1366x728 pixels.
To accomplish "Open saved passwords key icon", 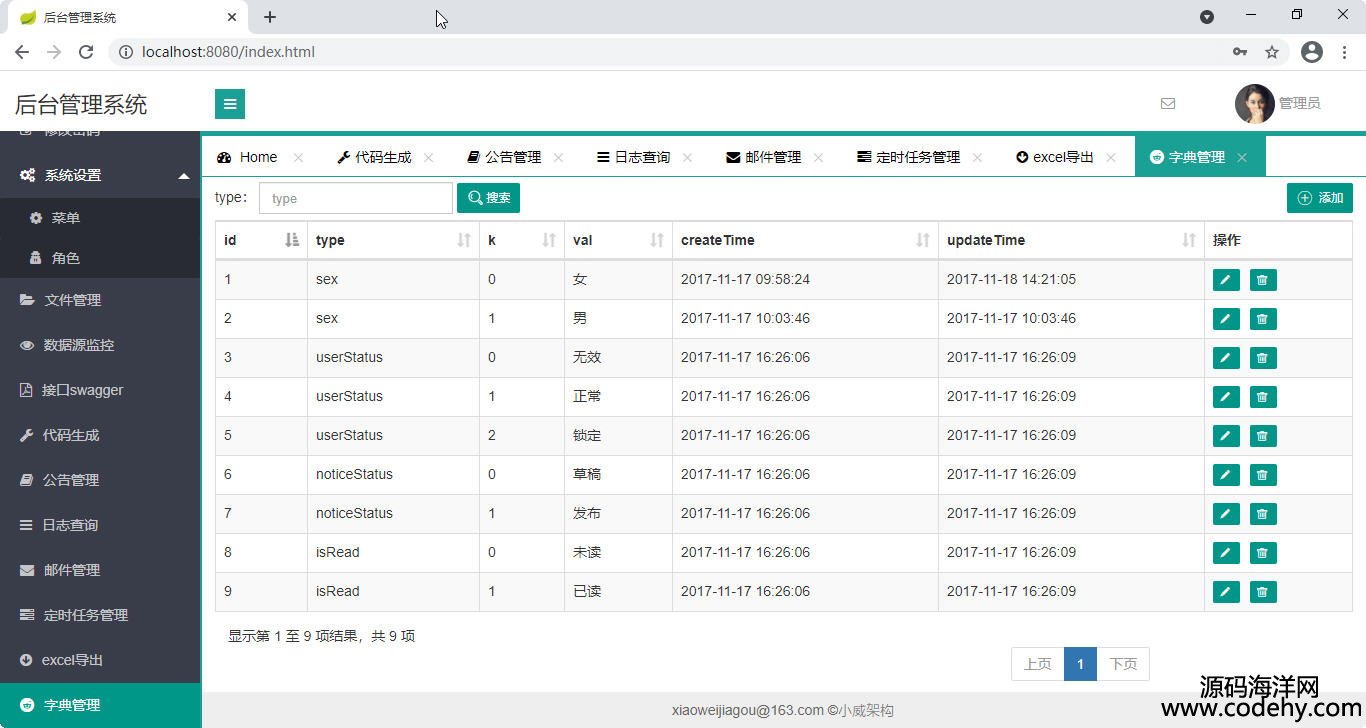I will pyautogui.click(x=1240, y=52).
